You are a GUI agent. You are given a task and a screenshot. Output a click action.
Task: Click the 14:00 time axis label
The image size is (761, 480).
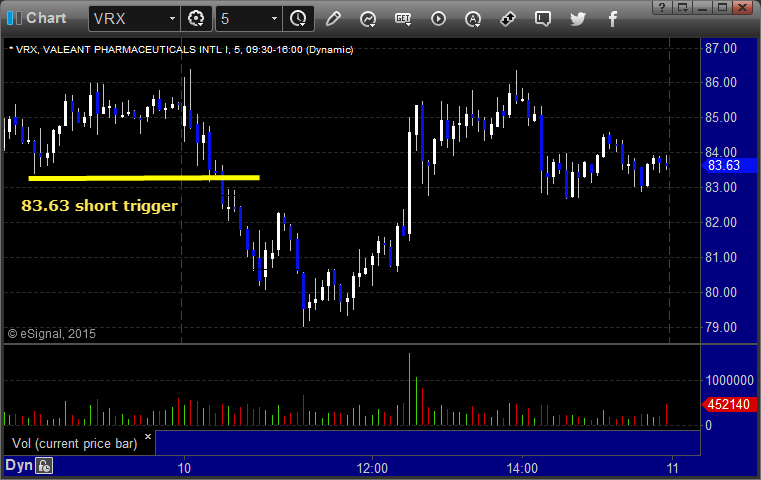tap(522, 468)
